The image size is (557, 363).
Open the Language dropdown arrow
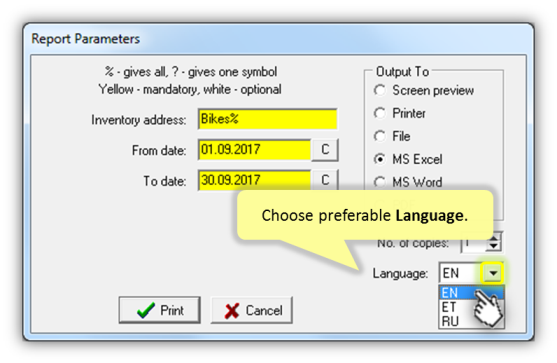click(493, 273)
